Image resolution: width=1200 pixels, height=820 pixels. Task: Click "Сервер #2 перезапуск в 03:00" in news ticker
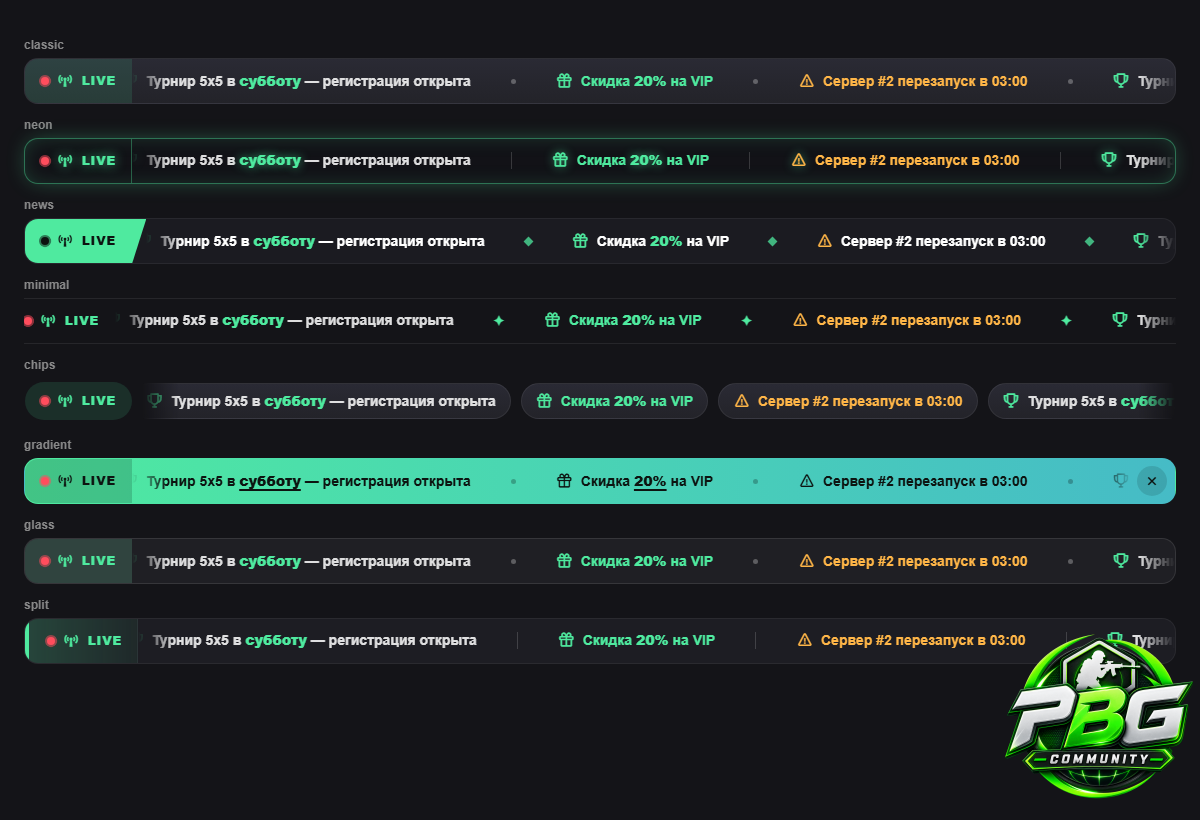943,241
